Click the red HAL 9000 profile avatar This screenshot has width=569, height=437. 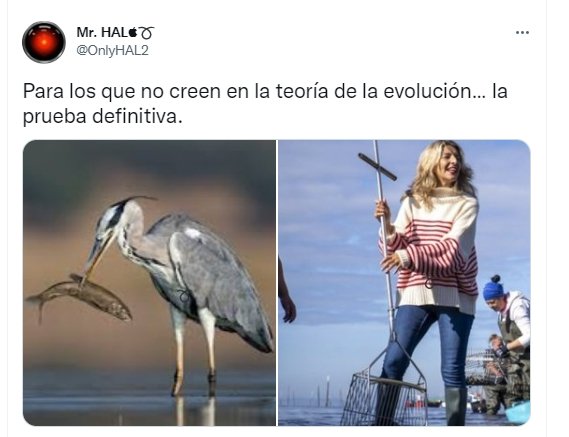pyautogui.click(x=44, y=42)
